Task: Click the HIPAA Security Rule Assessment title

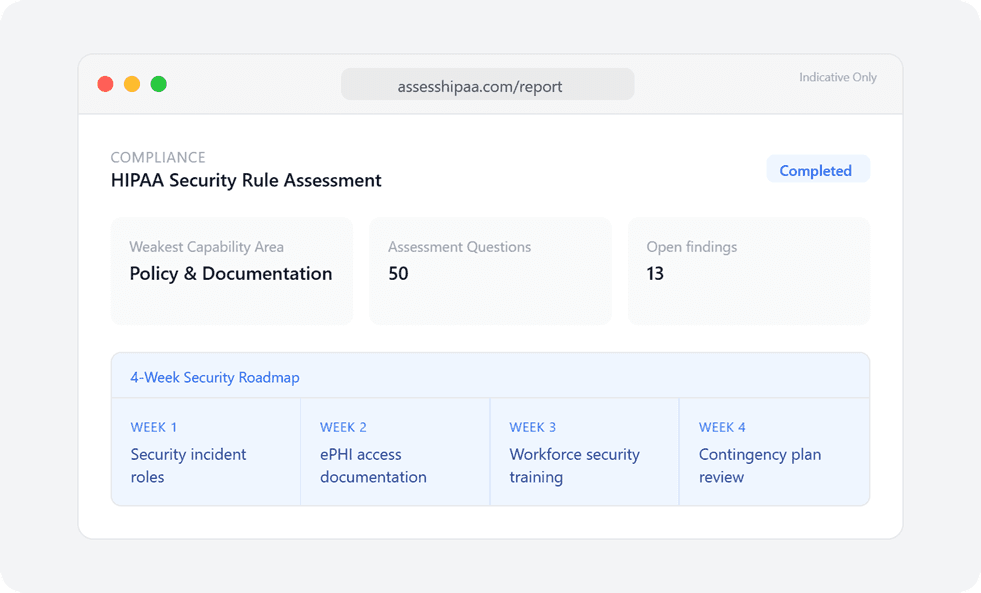Action: (x=246, y=180)
